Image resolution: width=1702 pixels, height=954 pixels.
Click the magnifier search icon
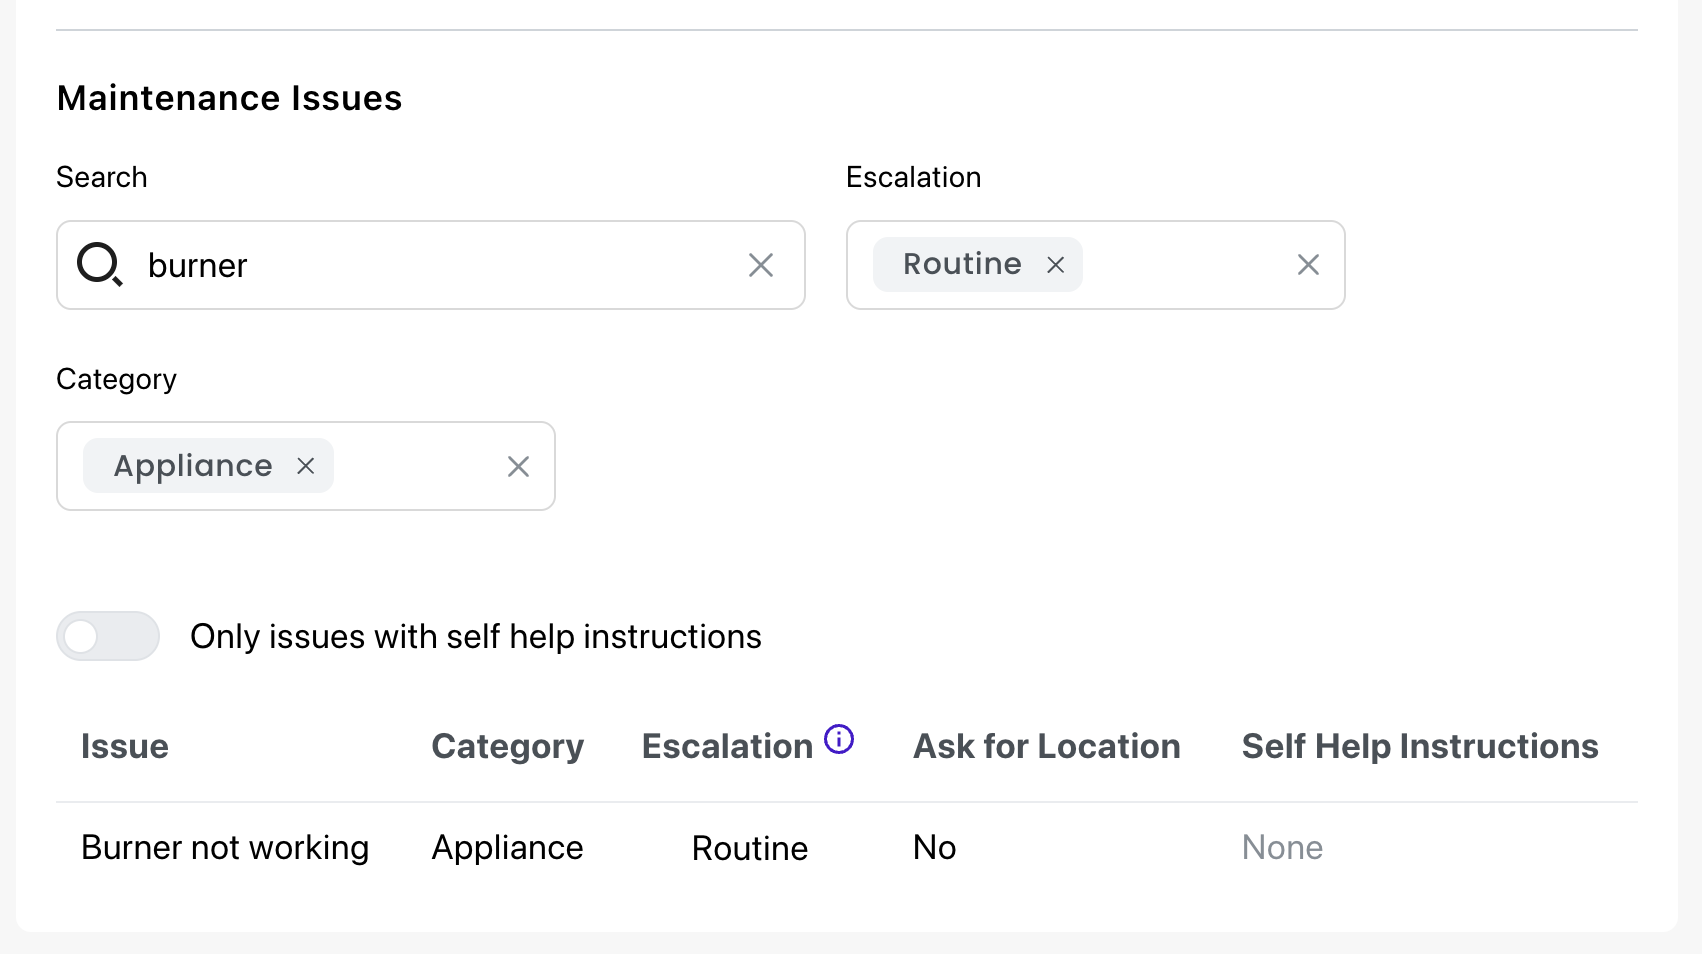coord(100,265)
